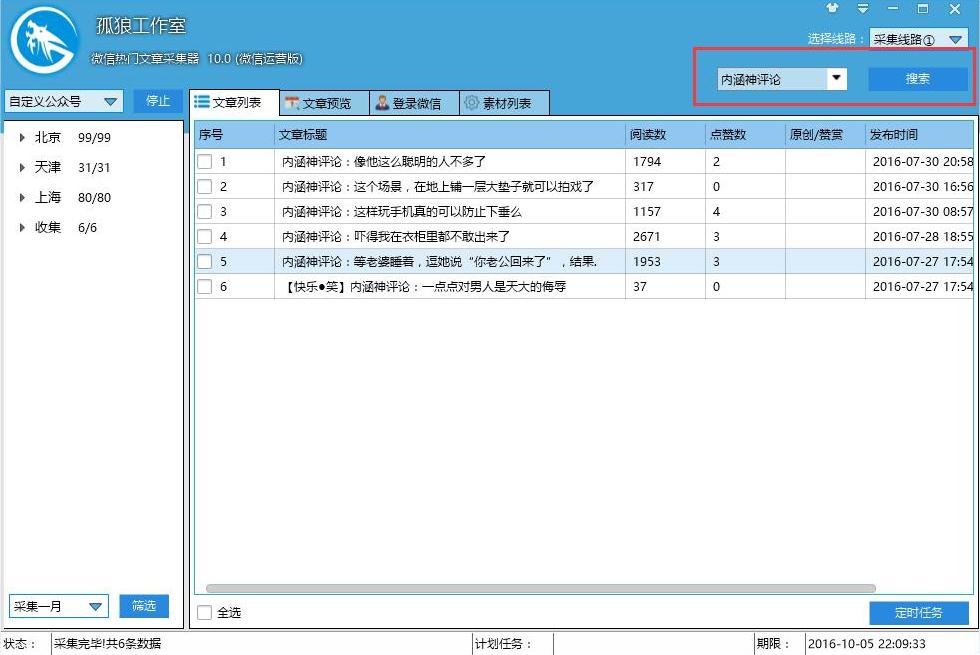Click the 定时任务 scheduled task button
Screen dimensions: 980x655
(x=919, y=613)
